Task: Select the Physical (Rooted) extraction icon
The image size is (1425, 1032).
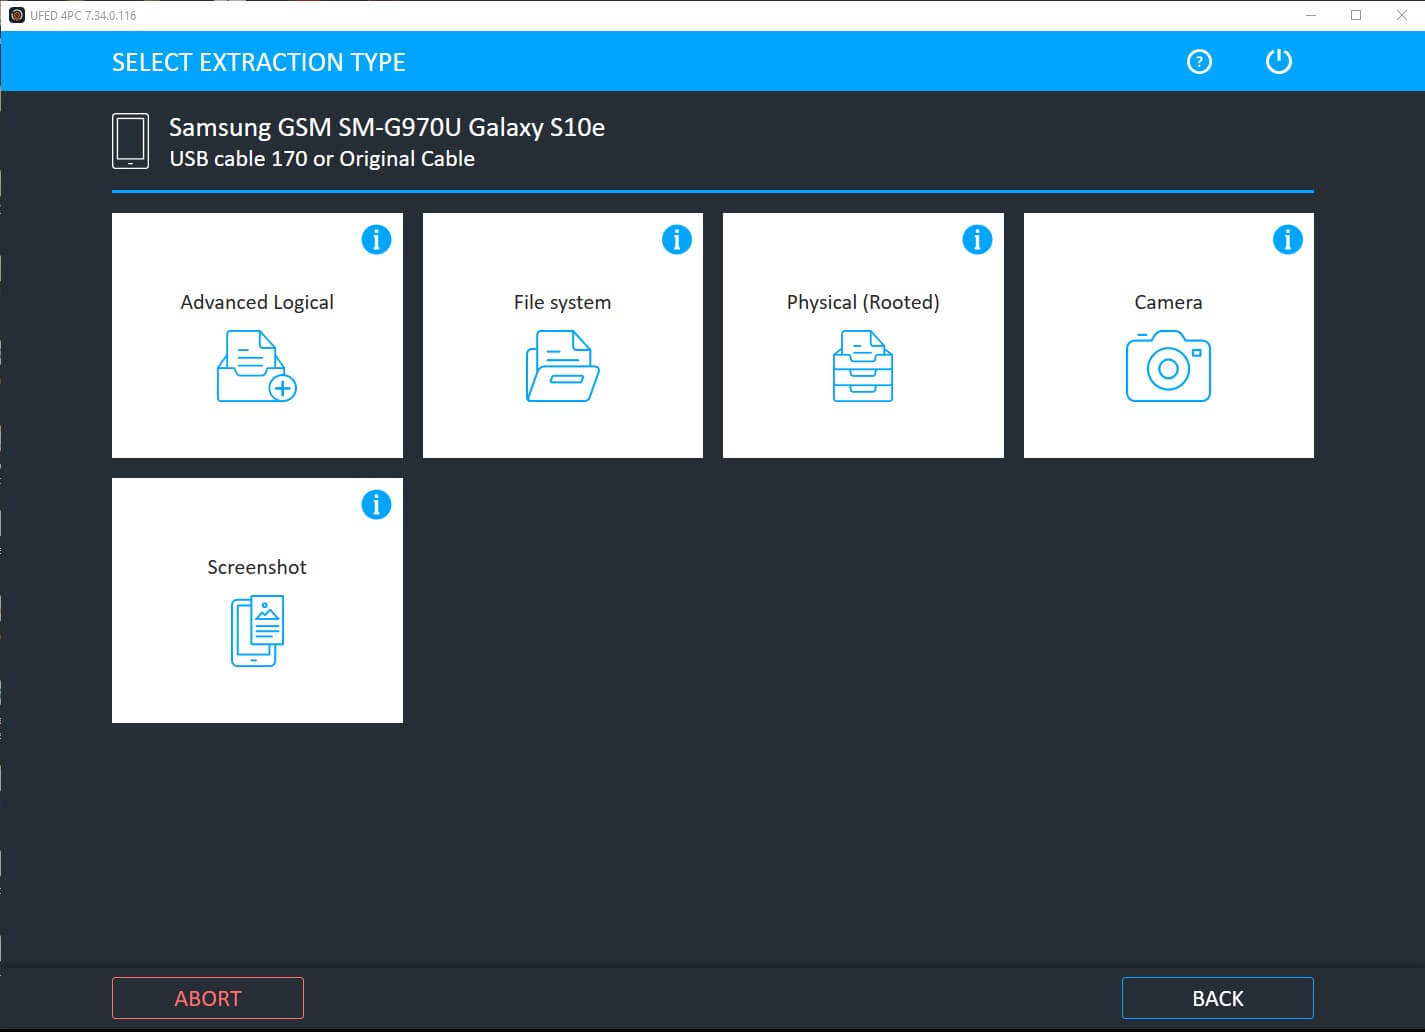Action: pyautogui.click(x=862, y=367)
